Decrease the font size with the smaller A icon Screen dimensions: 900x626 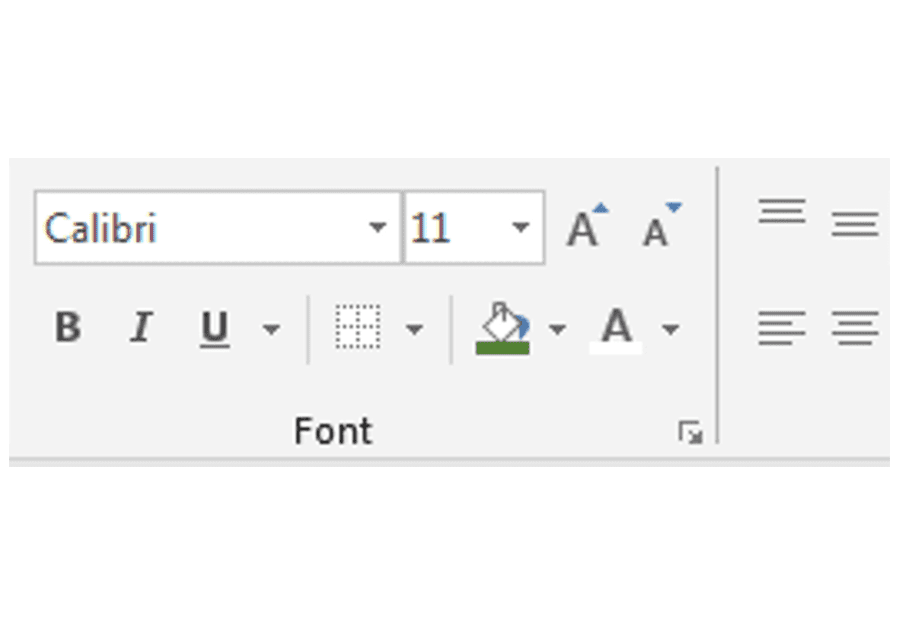click(x=661, y=226)
